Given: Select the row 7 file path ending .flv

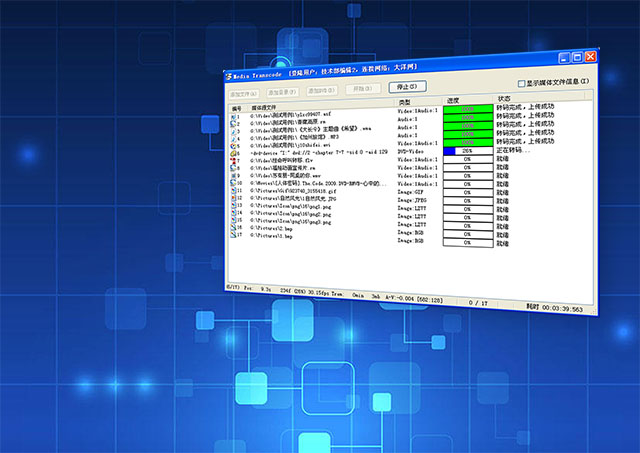Looking at the screenshot, I should click(x=282, y=160).
